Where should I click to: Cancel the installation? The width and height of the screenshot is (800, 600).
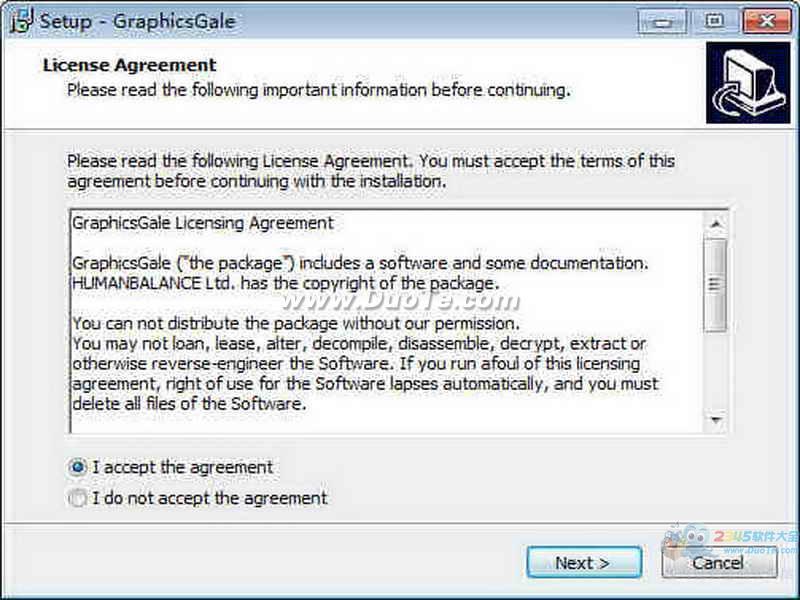(x=718, y=562)
